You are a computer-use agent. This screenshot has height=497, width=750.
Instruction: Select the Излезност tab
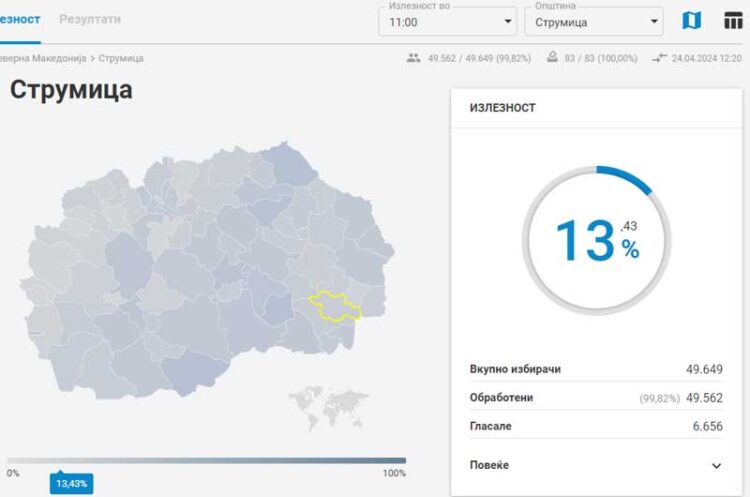click(20, 19)
